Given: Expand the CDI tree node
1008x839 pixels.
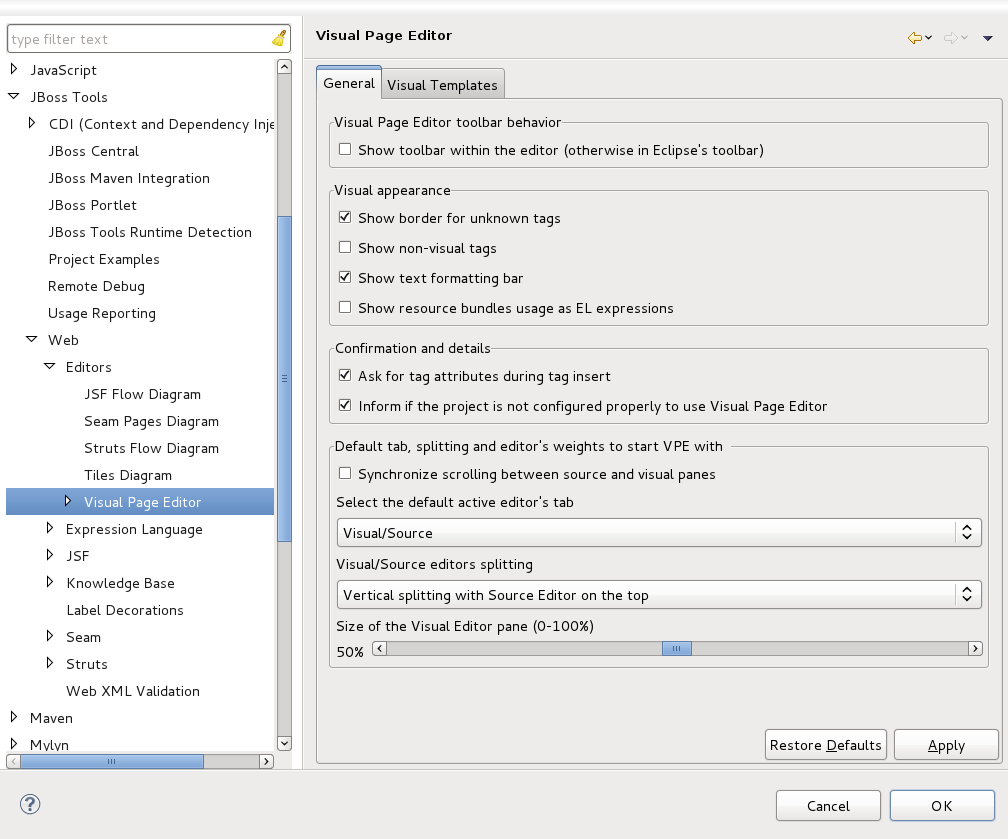Looking at the screenshot, I should [x=32, y=122].
